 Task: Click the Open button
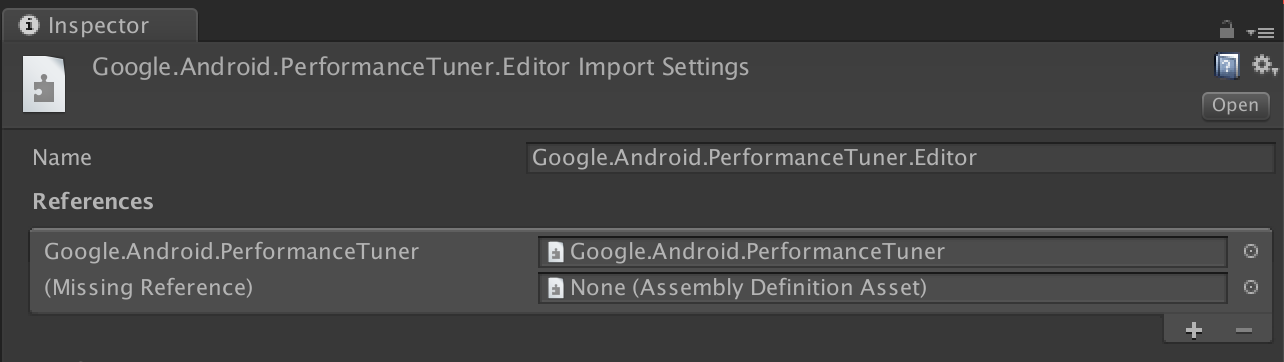coord(1236,106)
